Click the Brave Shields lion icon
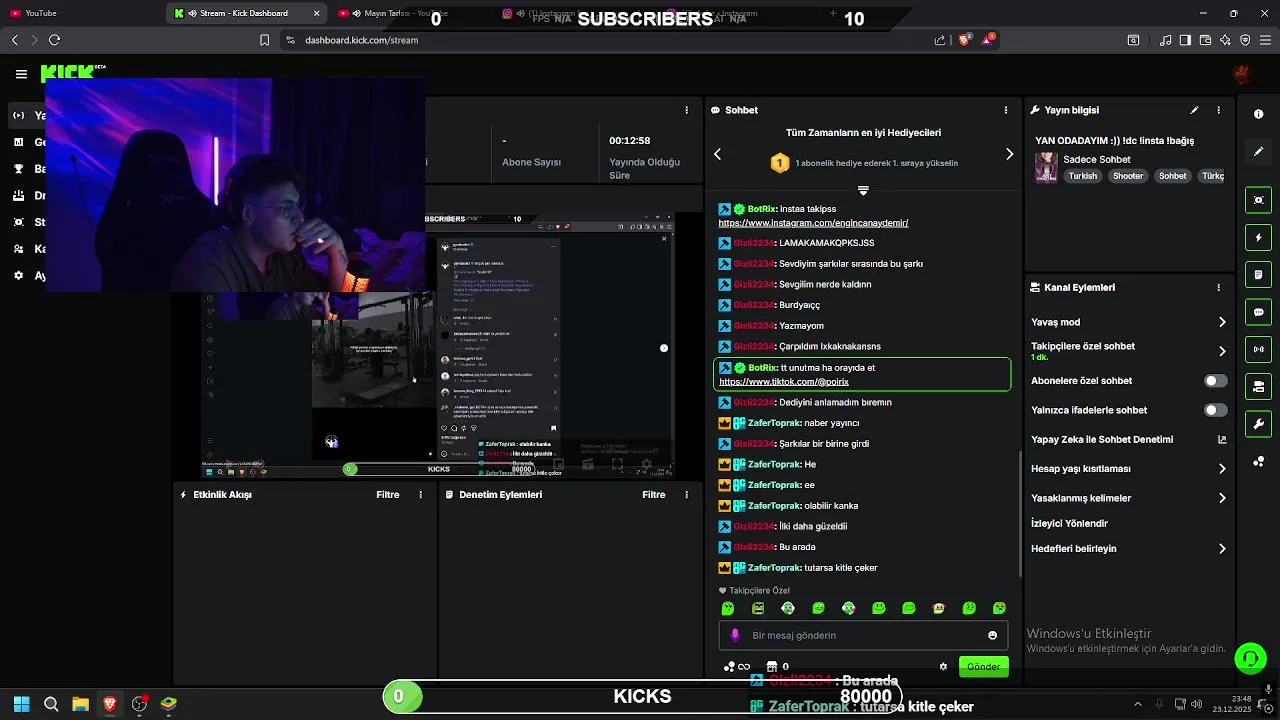The height and width of the screenshot is (720, 1280). (965, 40)
